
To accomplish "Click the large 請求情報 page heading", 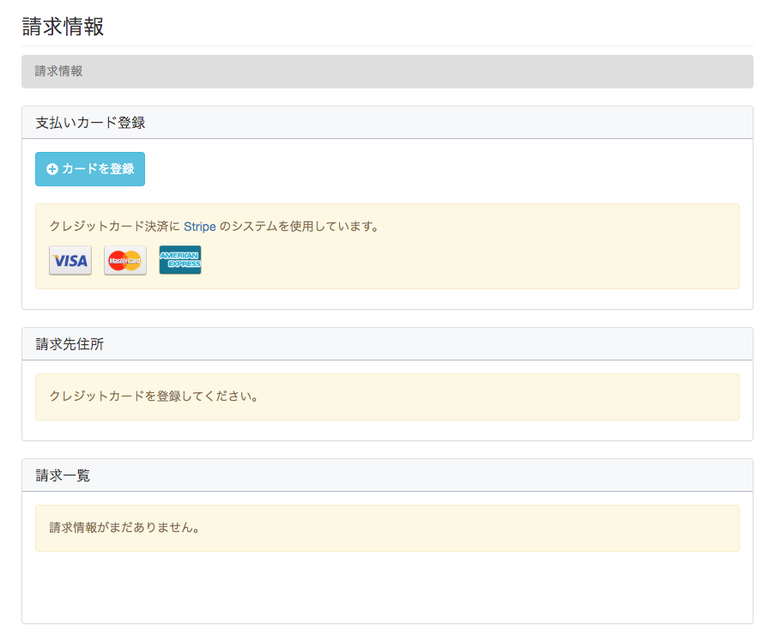I will (63, 27).
